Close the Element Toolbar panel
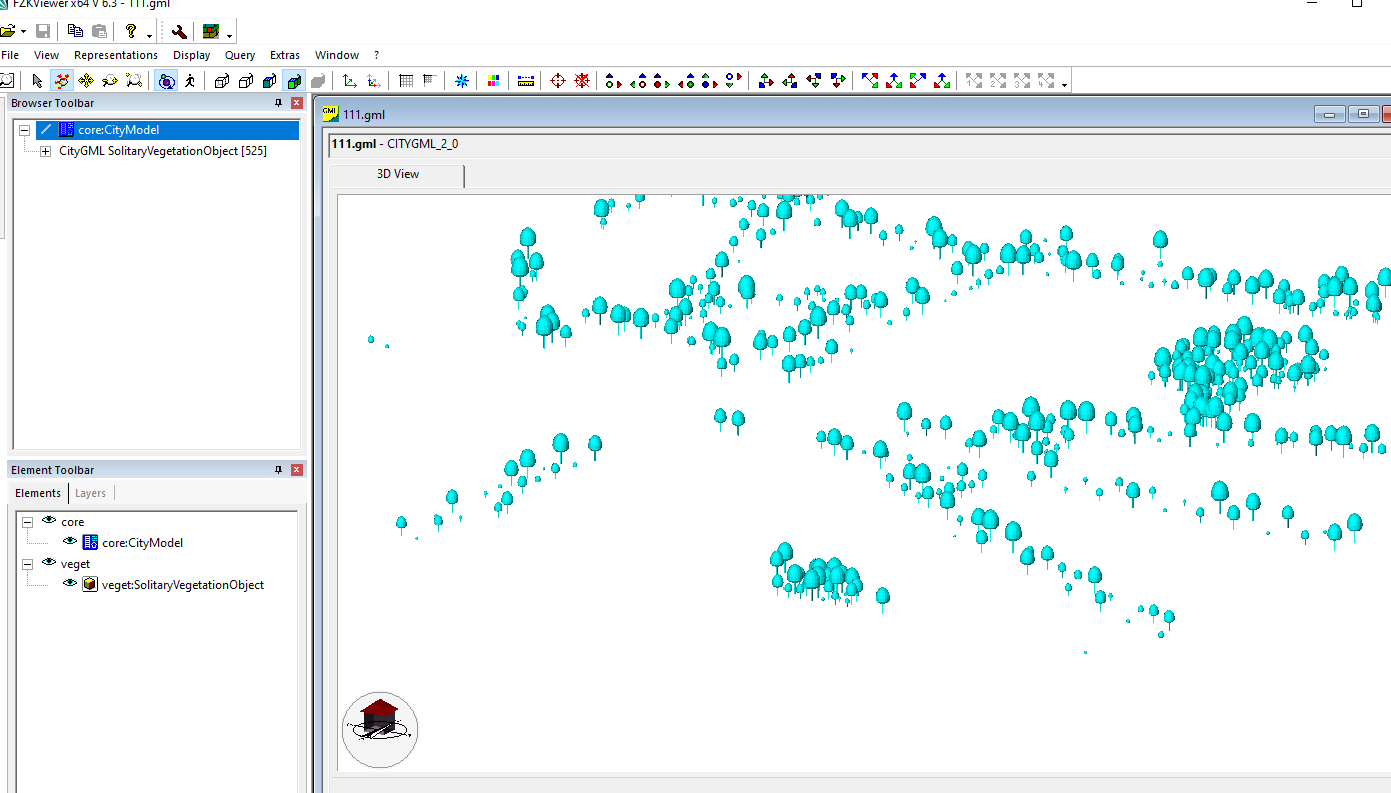The height and width of the screenshot is (793, 1391). (x=297, y=470)
